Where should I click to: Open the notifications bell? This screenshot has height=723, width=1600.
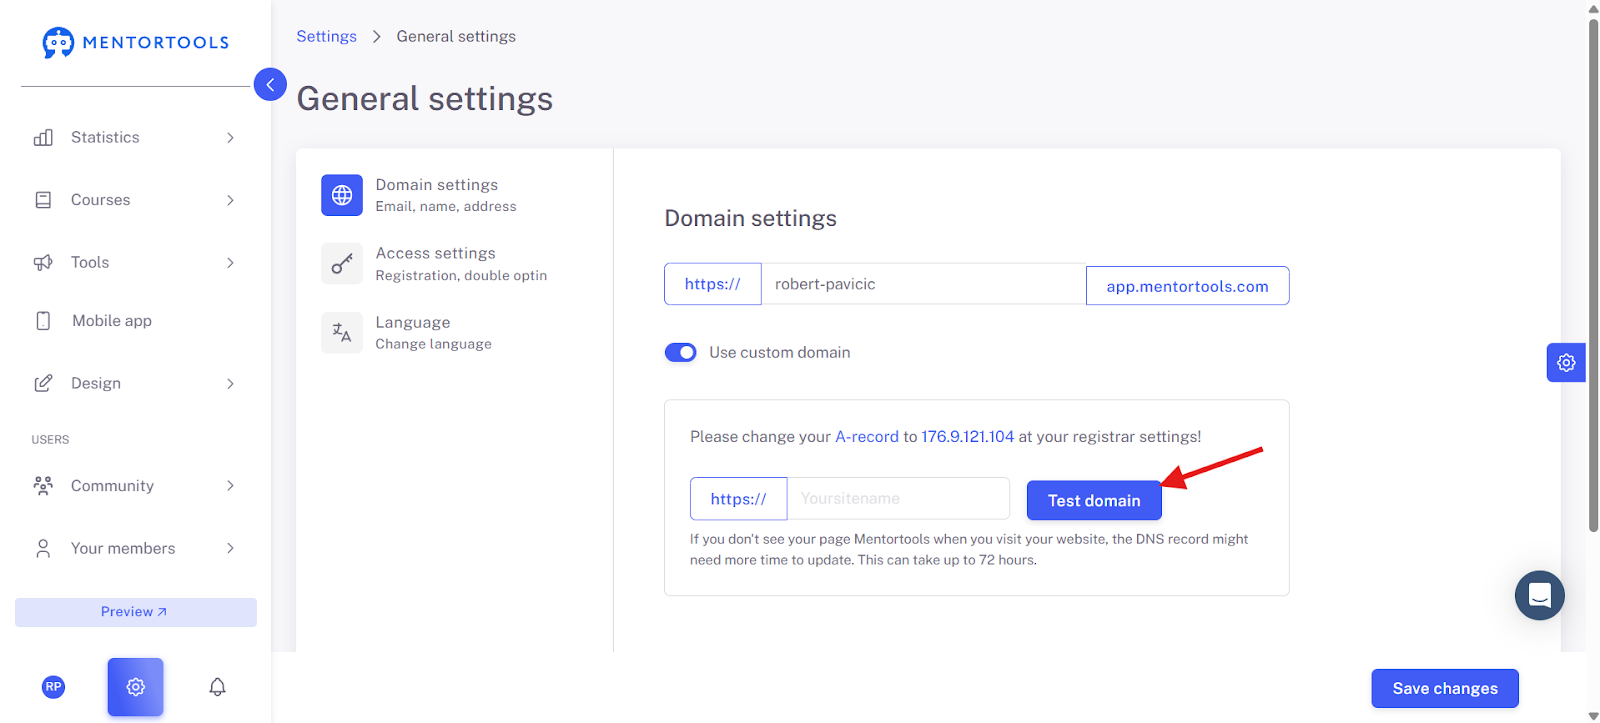[x=217, y=687]
